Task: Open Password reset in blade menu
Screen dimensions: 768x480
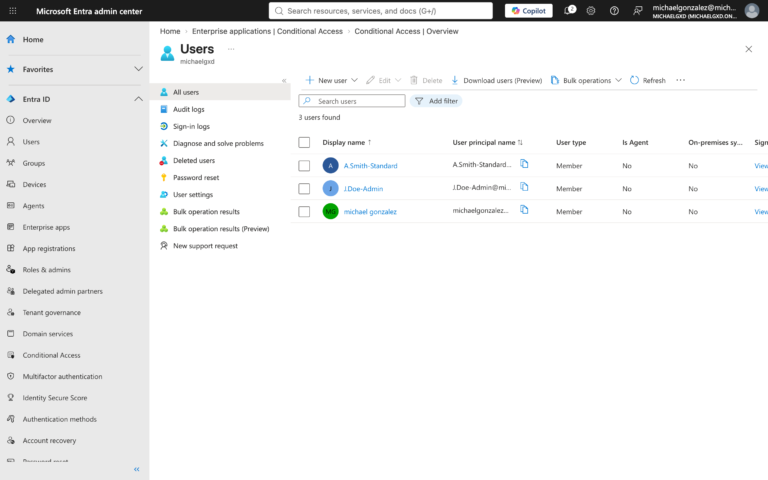Action: coord(196,178)
